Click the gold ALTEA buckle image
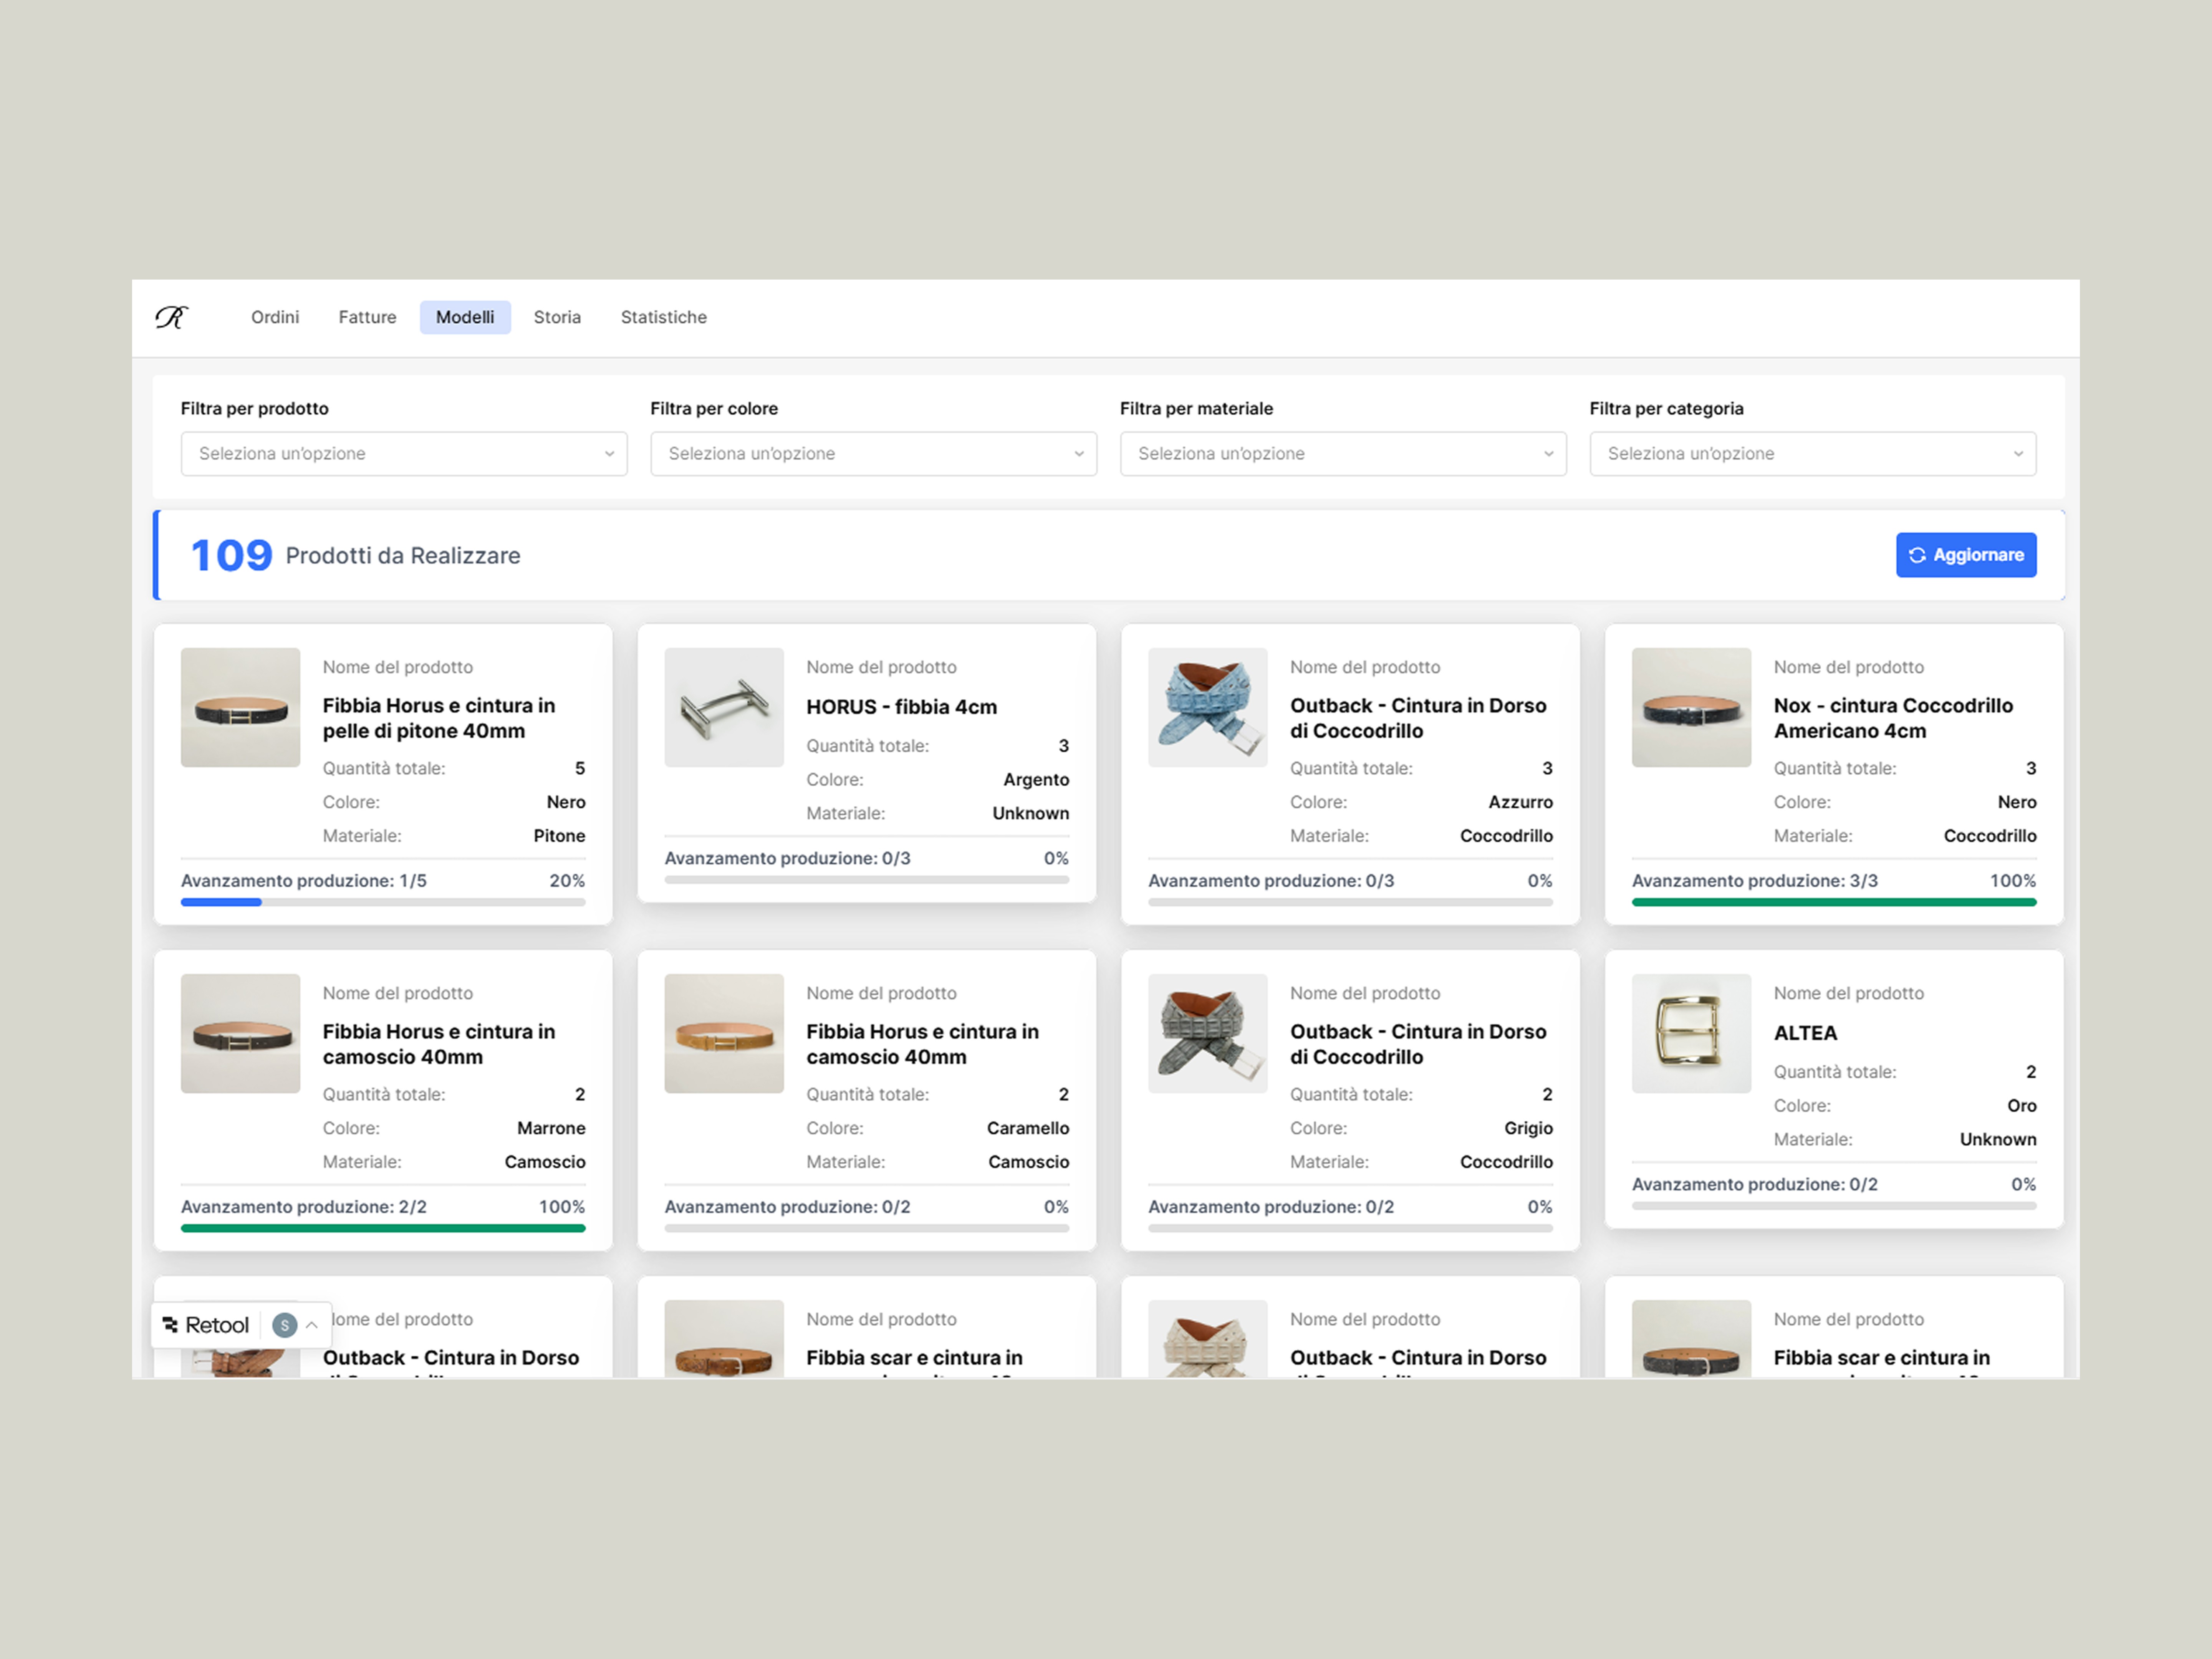 1690,1033
